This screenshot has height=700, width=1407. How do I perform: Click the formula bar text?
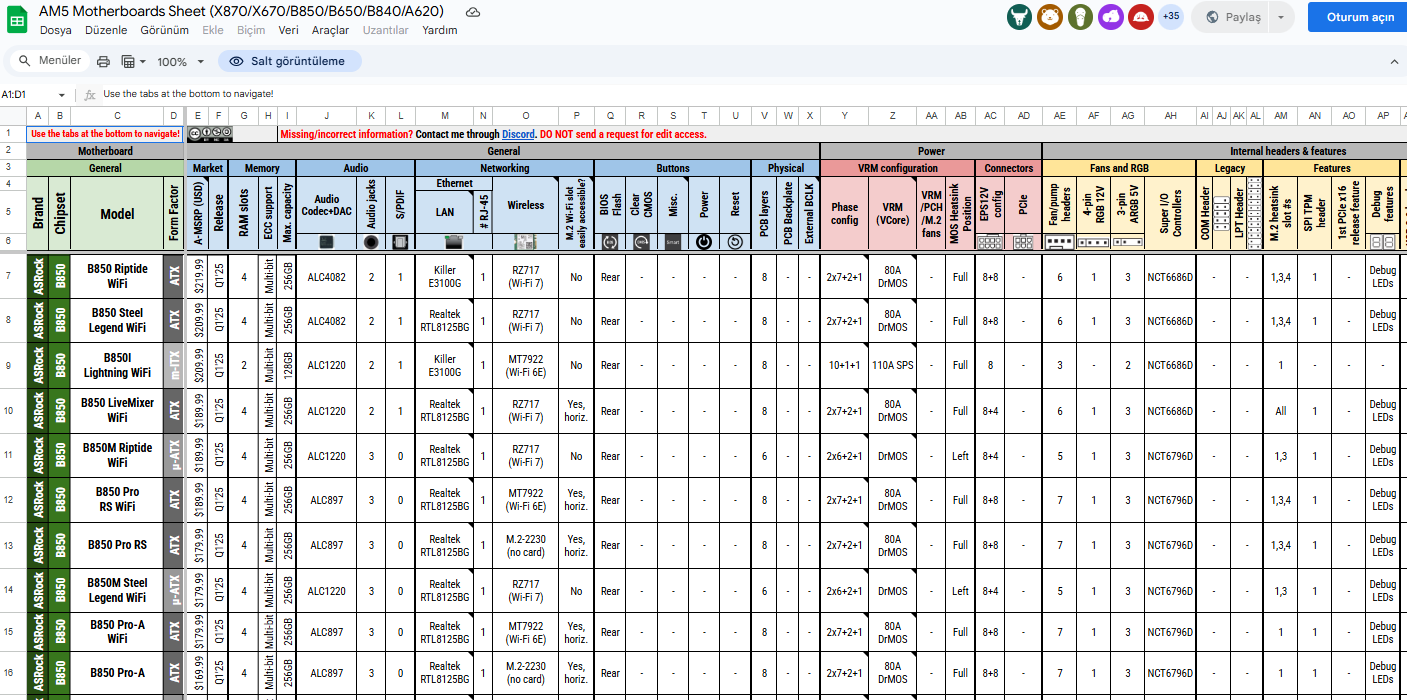coord(188,94)
